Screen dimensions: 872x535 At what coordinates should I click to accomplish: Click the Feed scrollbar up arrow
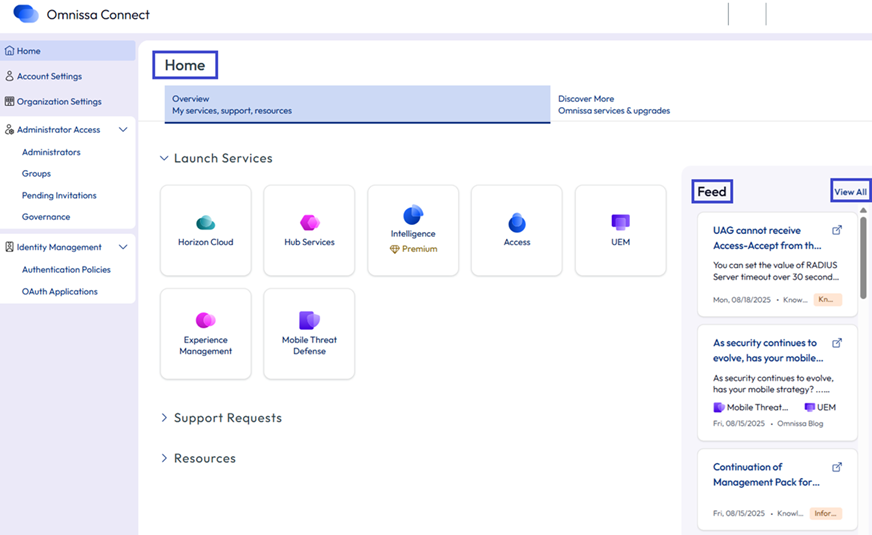863,210
